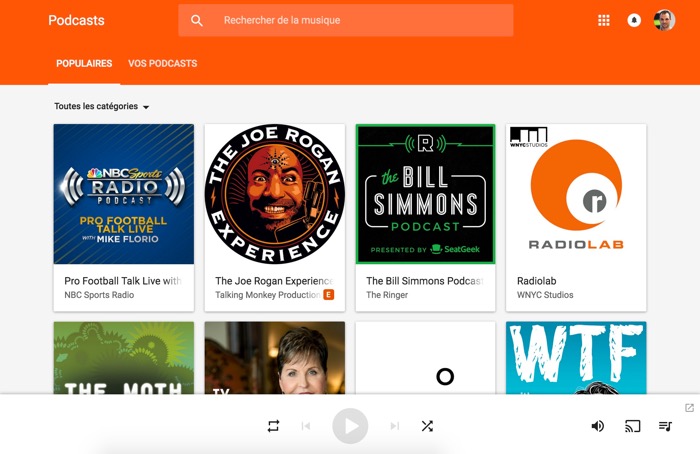Open player in pop-out window
Screen dimensions: 700x454
click(x=689, y=408)
